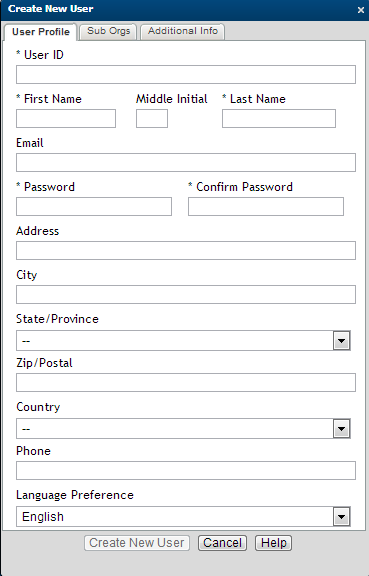This screenshot has height=576, width=369.
Task: Click the Middle Initial field
Action: point(152,118)
